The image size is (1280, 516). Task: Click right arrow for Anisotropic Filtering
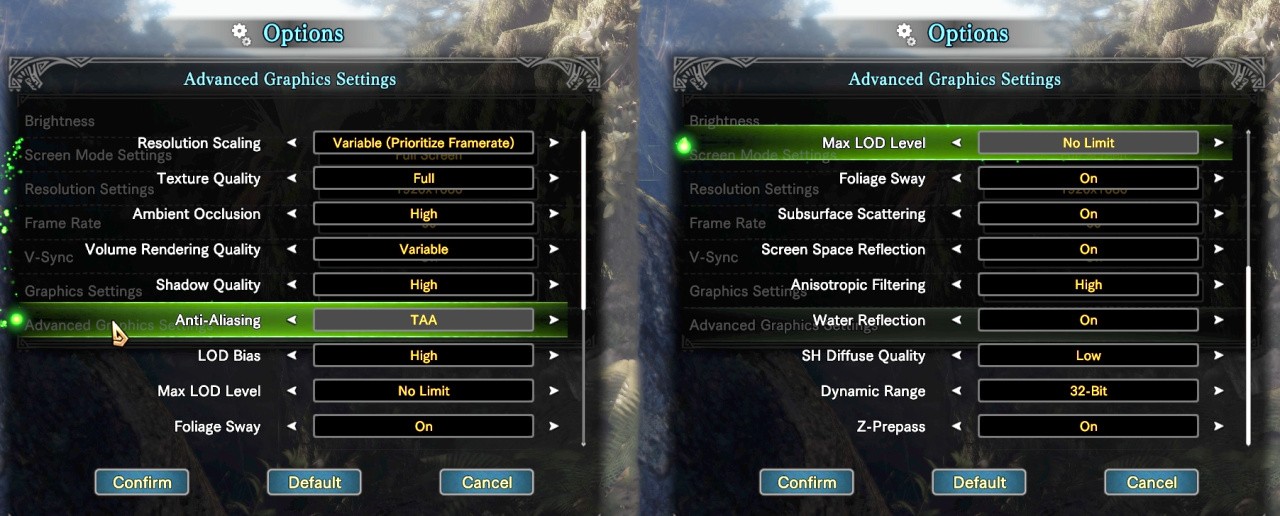click(1218, 285)
